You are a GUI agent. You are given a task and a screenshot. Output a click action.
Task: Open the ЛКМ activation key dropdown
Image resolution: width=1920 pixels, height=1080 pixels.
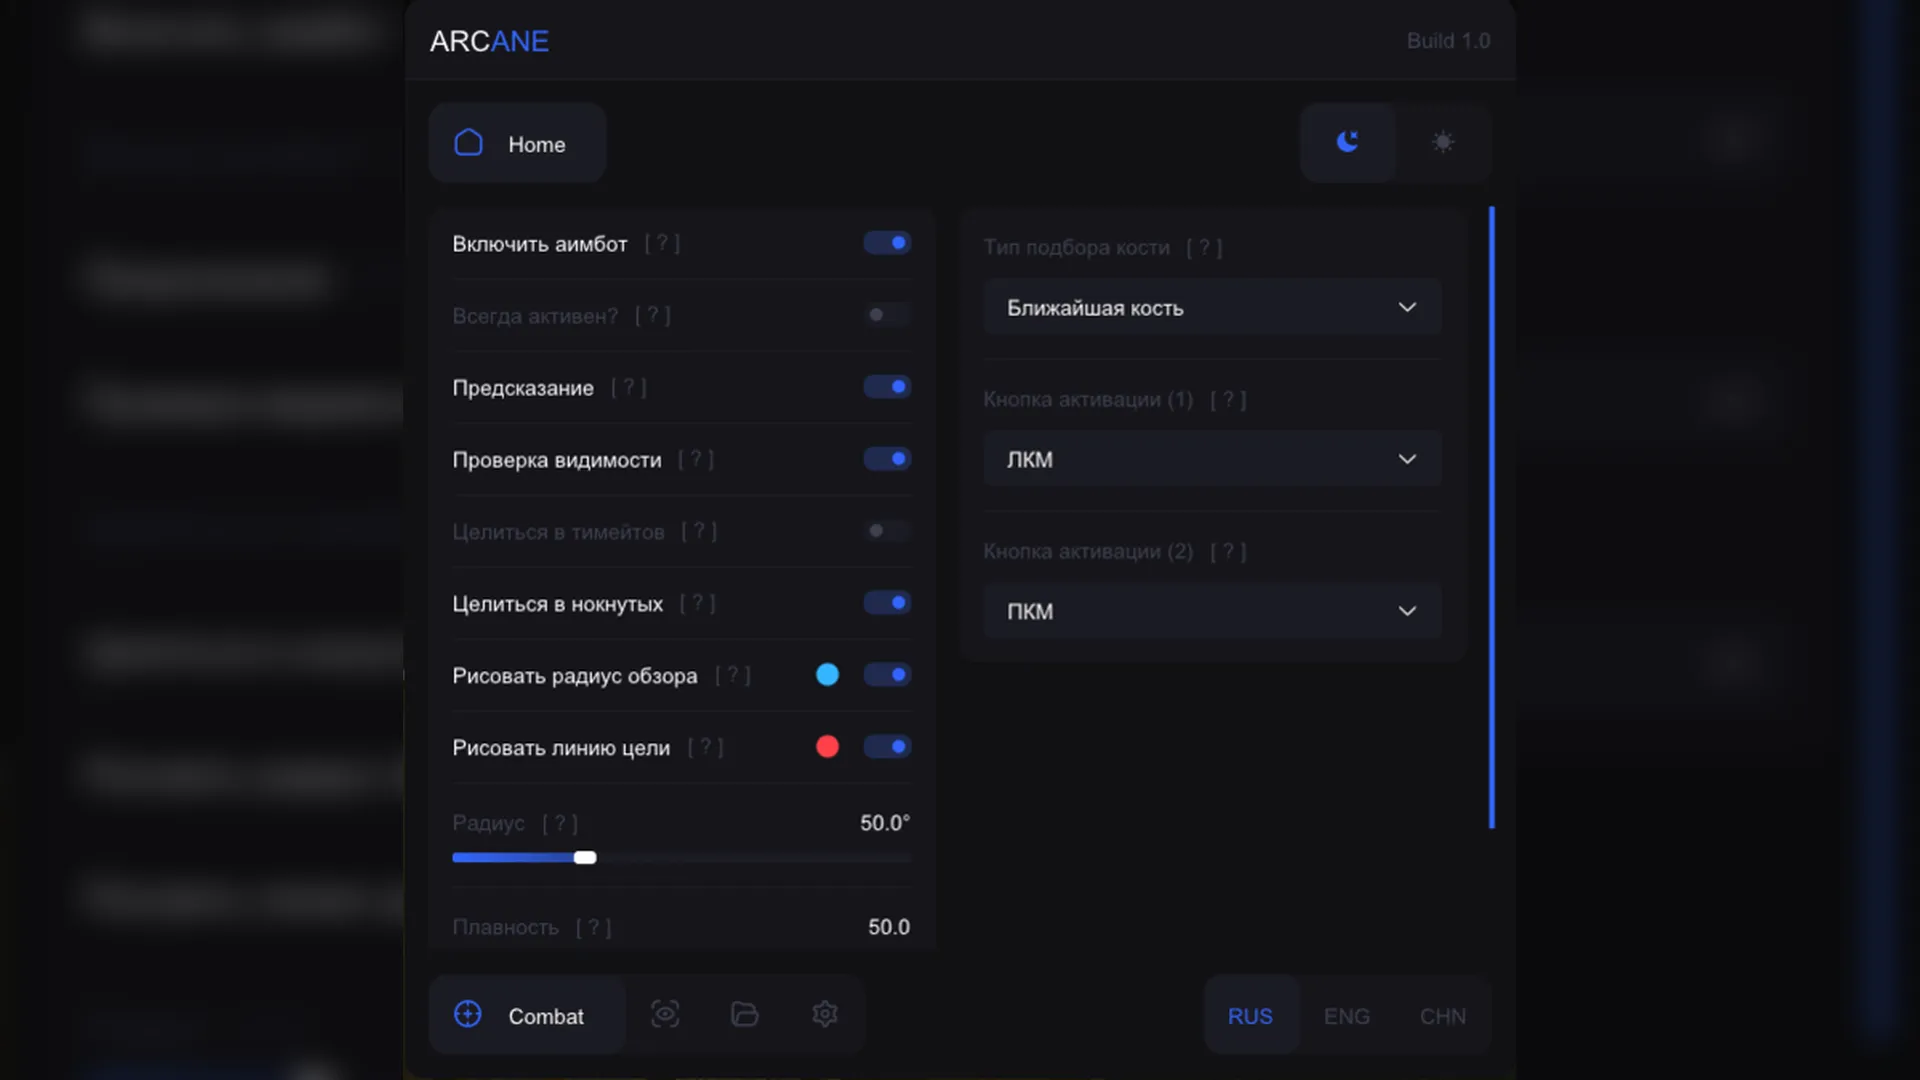[1212, 459]
